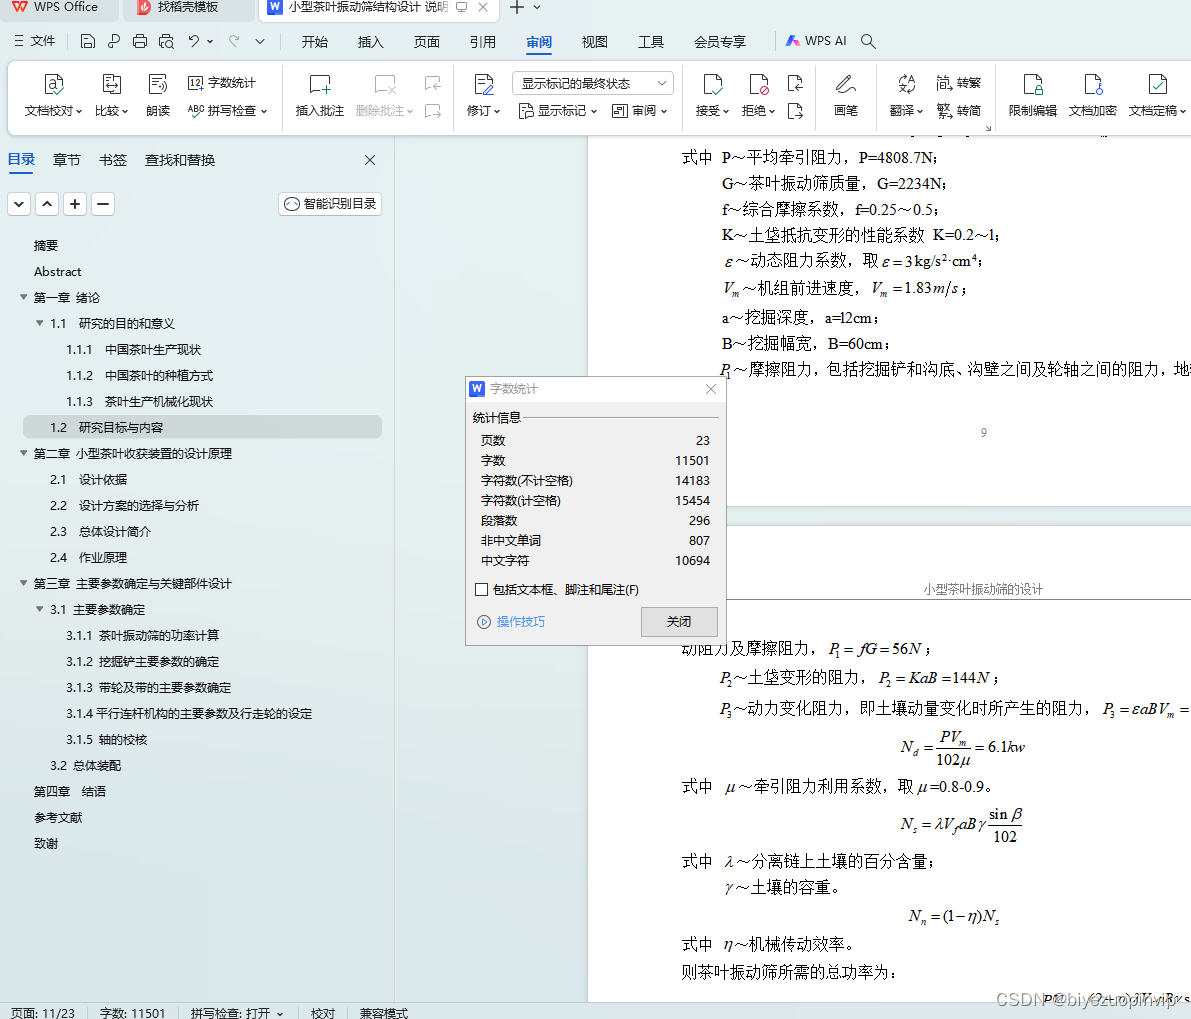Open 字数统计 word count tool

[x=222, y=83]
